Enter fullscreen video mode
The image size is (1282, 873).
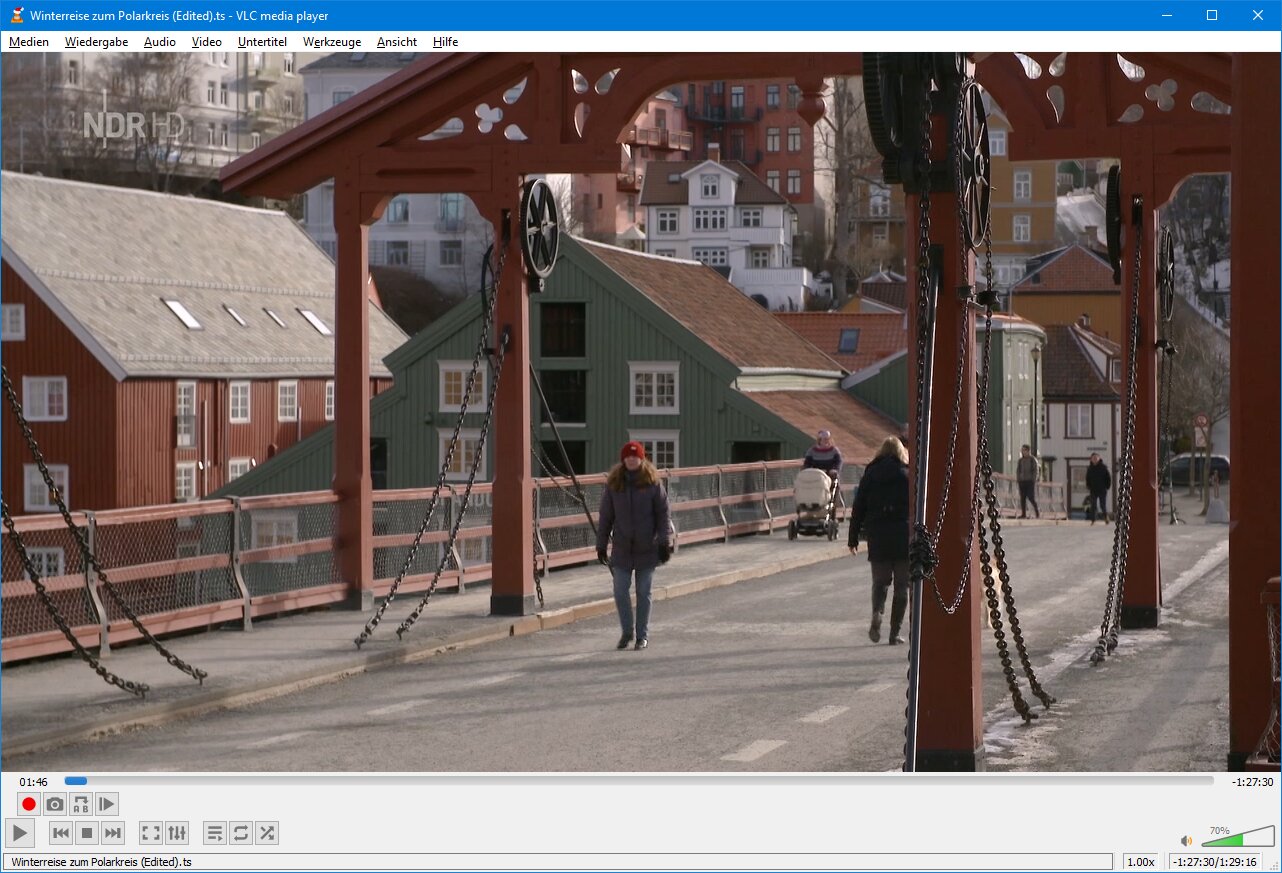[x=151, y=833]
